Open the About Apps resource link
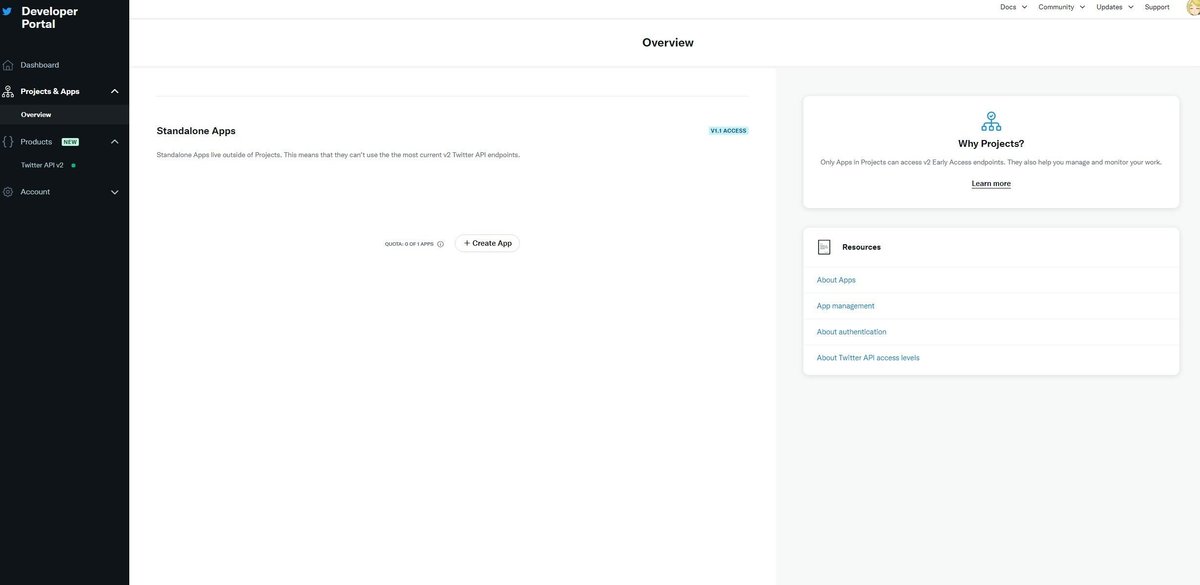Screen dimensions: 1200x585 836,280
